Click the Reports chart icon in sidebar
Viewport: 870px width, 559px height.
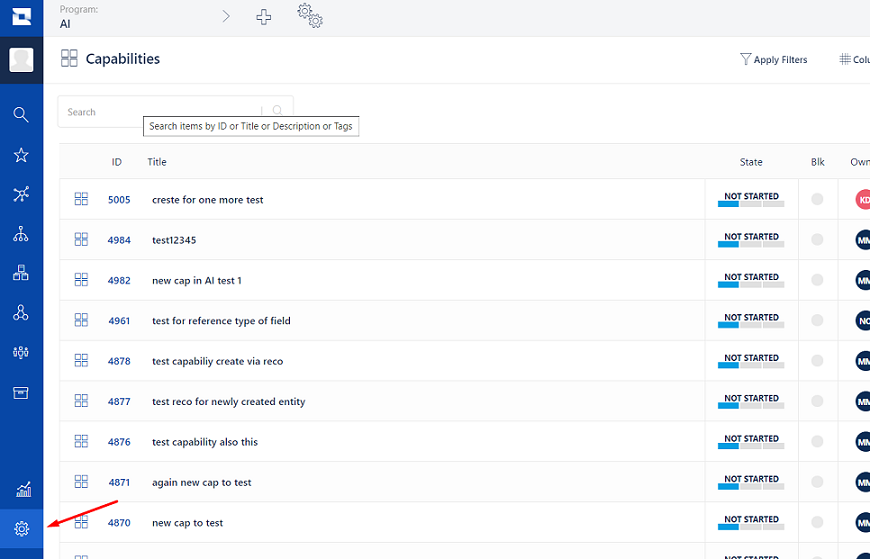(x=21, y=489)
